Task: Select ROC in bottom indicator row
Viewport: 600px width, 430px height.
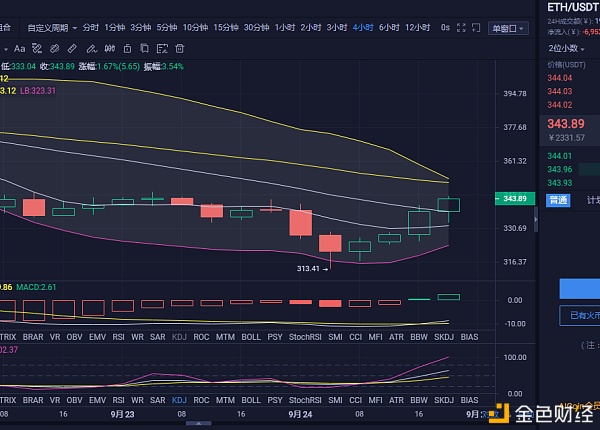Action: click(201, 400)
